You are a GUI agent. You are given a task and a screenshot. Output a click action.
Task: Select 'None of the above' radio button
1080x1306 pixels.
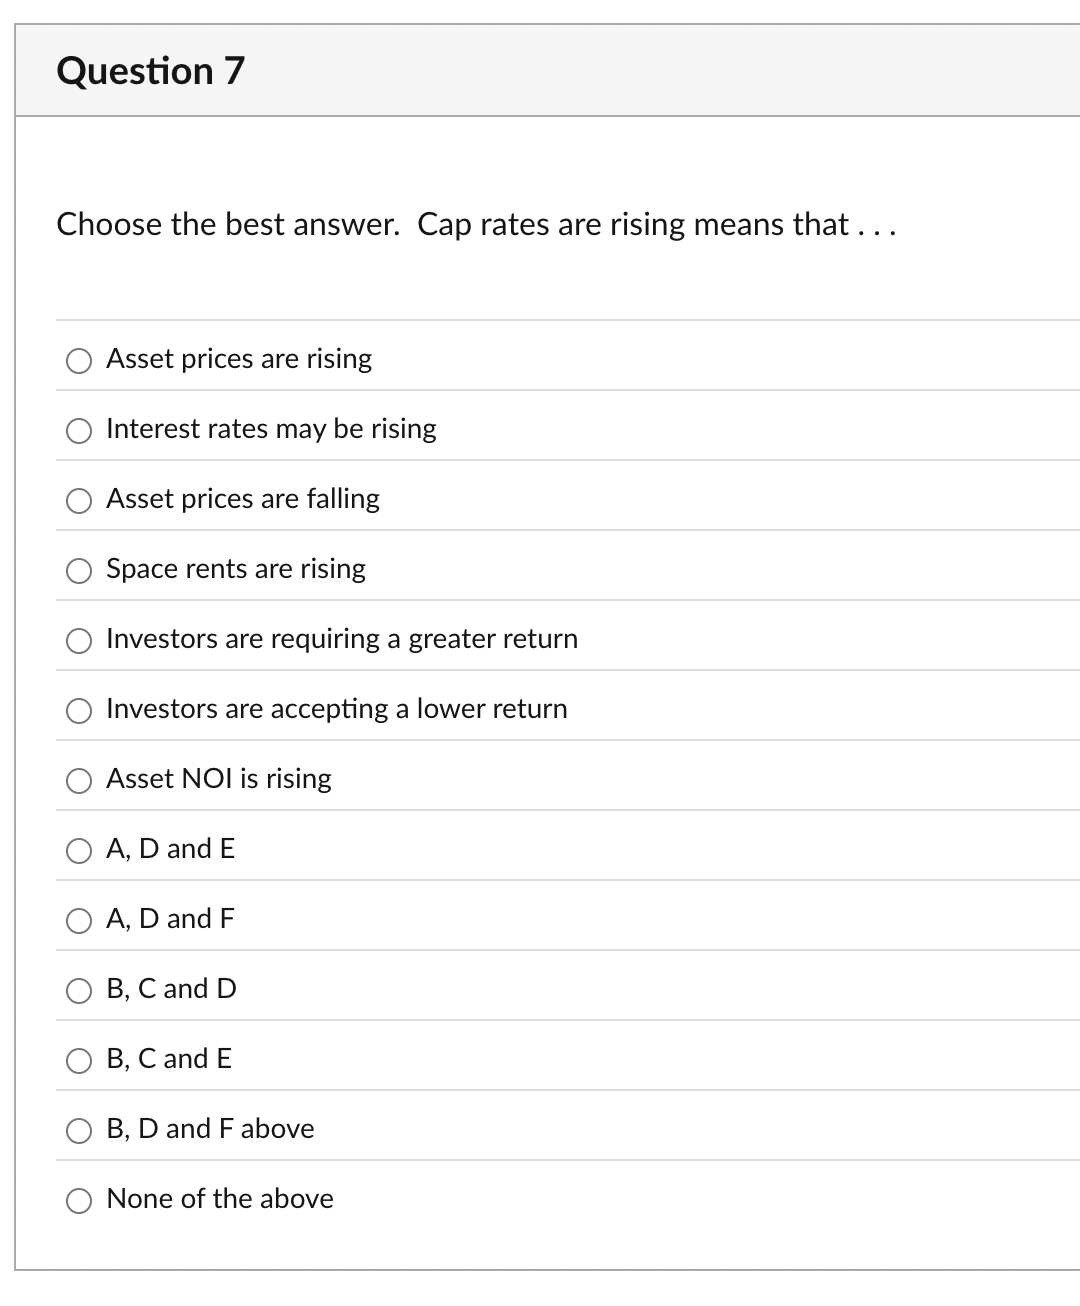pyautogui.click(x=80, y=1201)
